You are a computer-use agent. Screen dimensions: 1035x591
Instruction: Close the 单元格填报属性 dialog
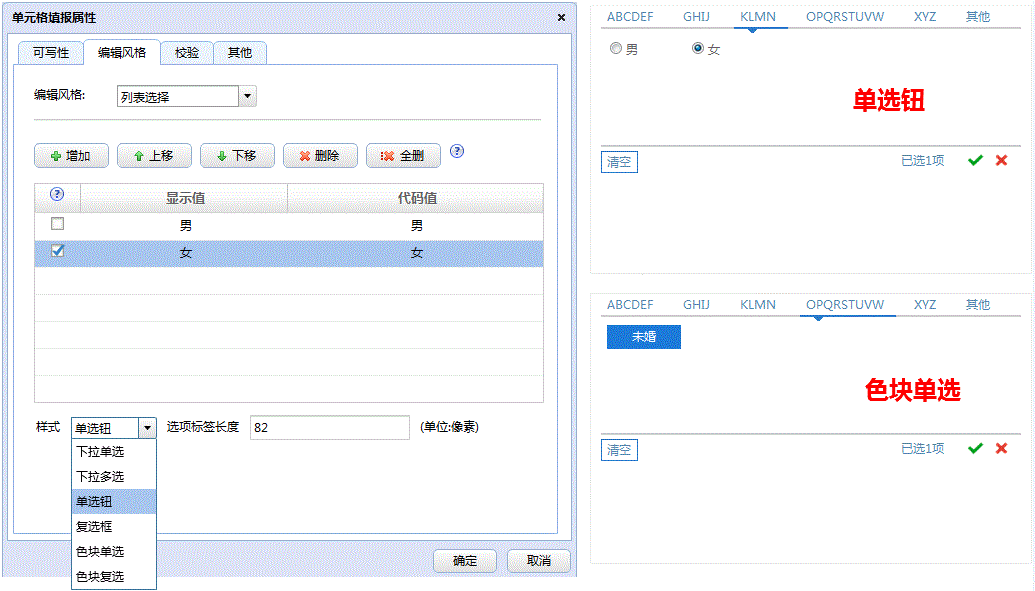click(x=561, y=18)
